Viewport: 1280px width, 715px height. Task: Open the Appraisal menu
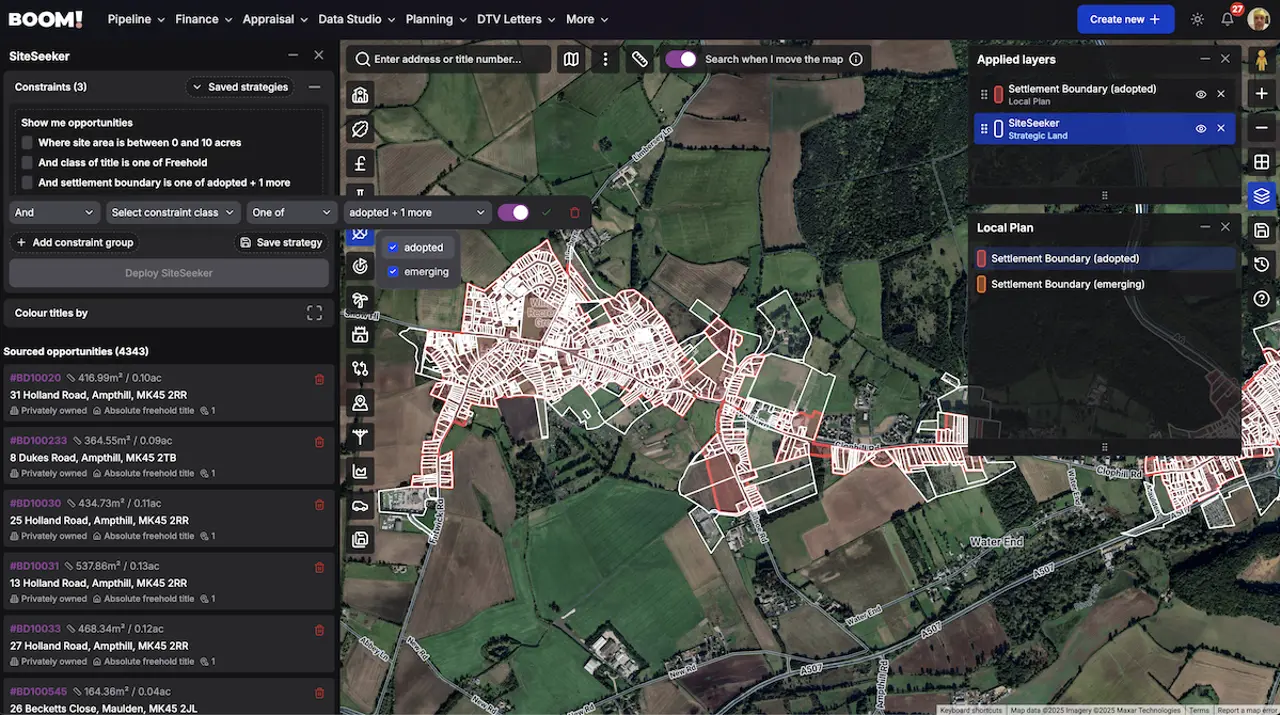pyautogui.click(x=275, y=19)
